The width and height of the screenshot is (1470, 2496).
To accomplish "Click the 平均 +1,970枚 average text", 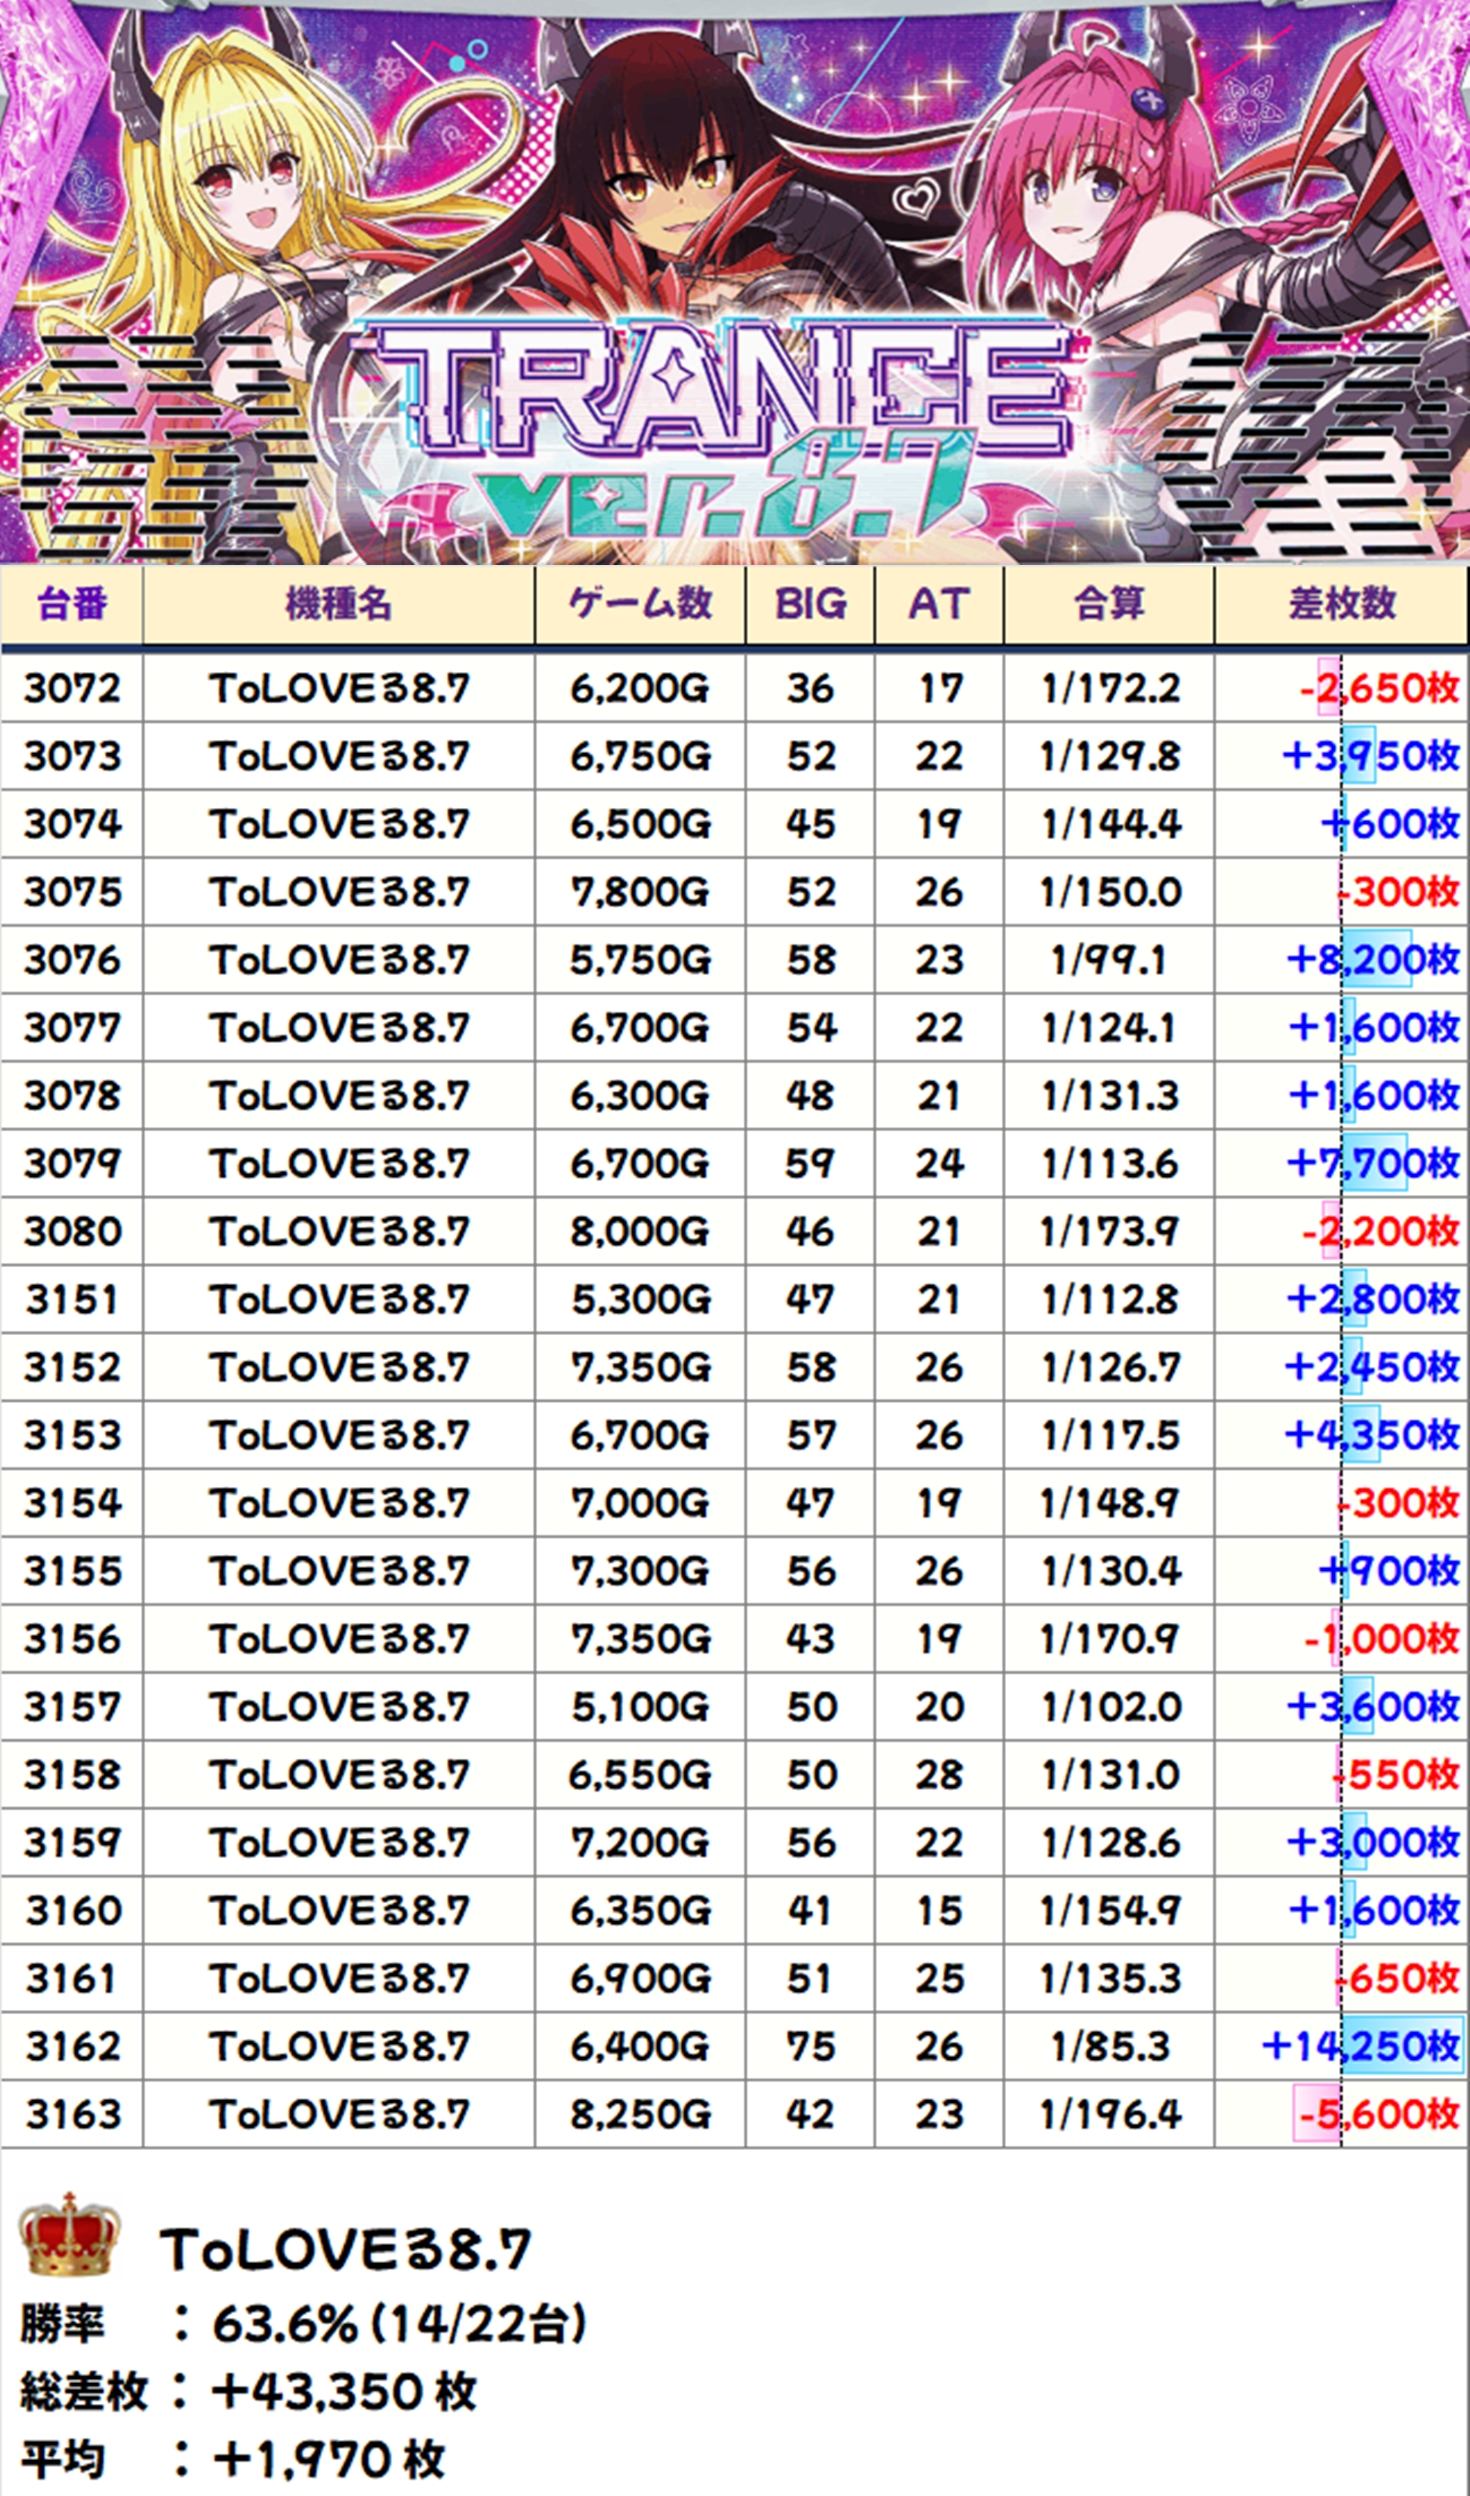I will click(x=232, y=2459).
